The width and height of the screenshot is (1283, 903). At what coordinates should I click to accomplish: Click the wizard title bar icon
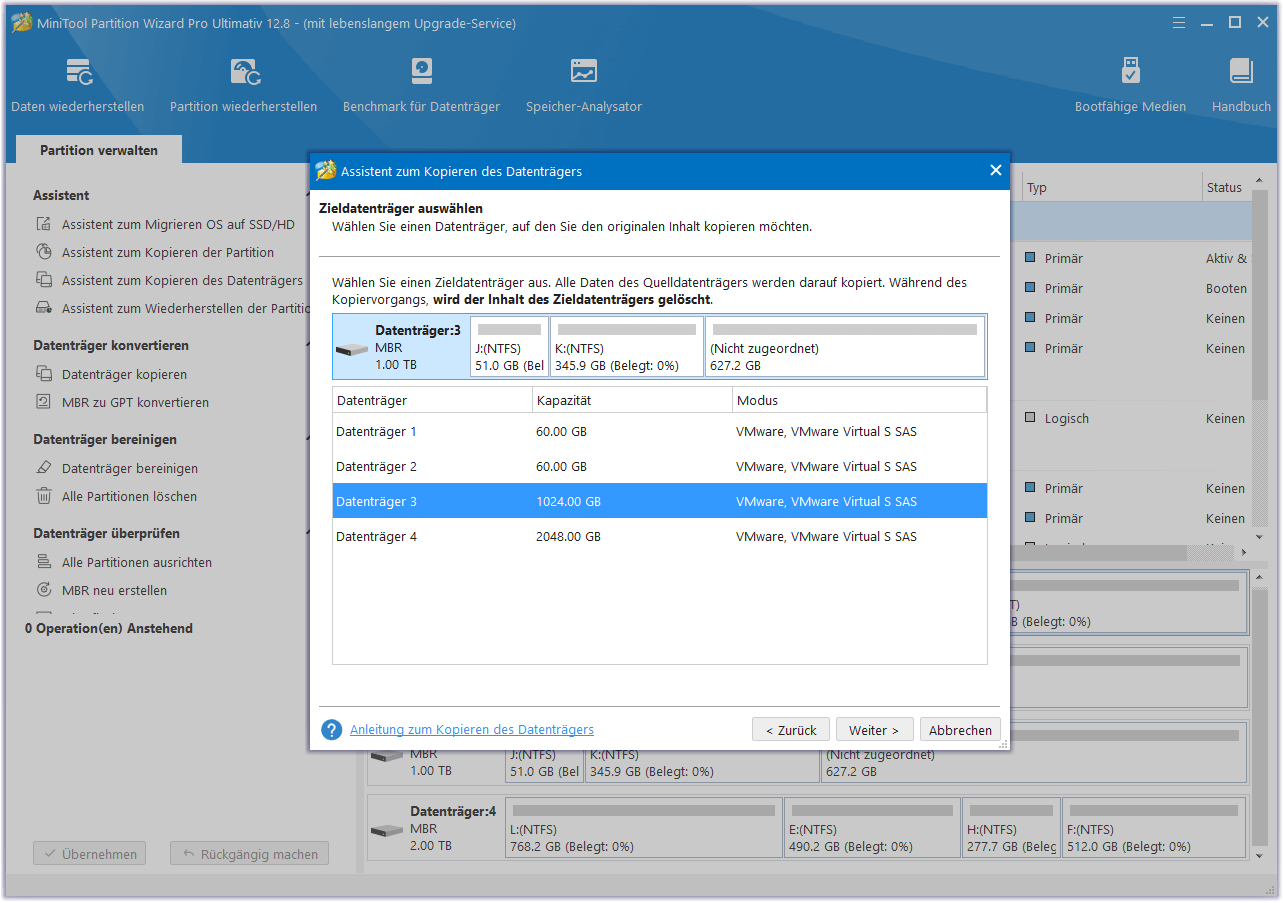pyautogui.click(x=326, y=170)
